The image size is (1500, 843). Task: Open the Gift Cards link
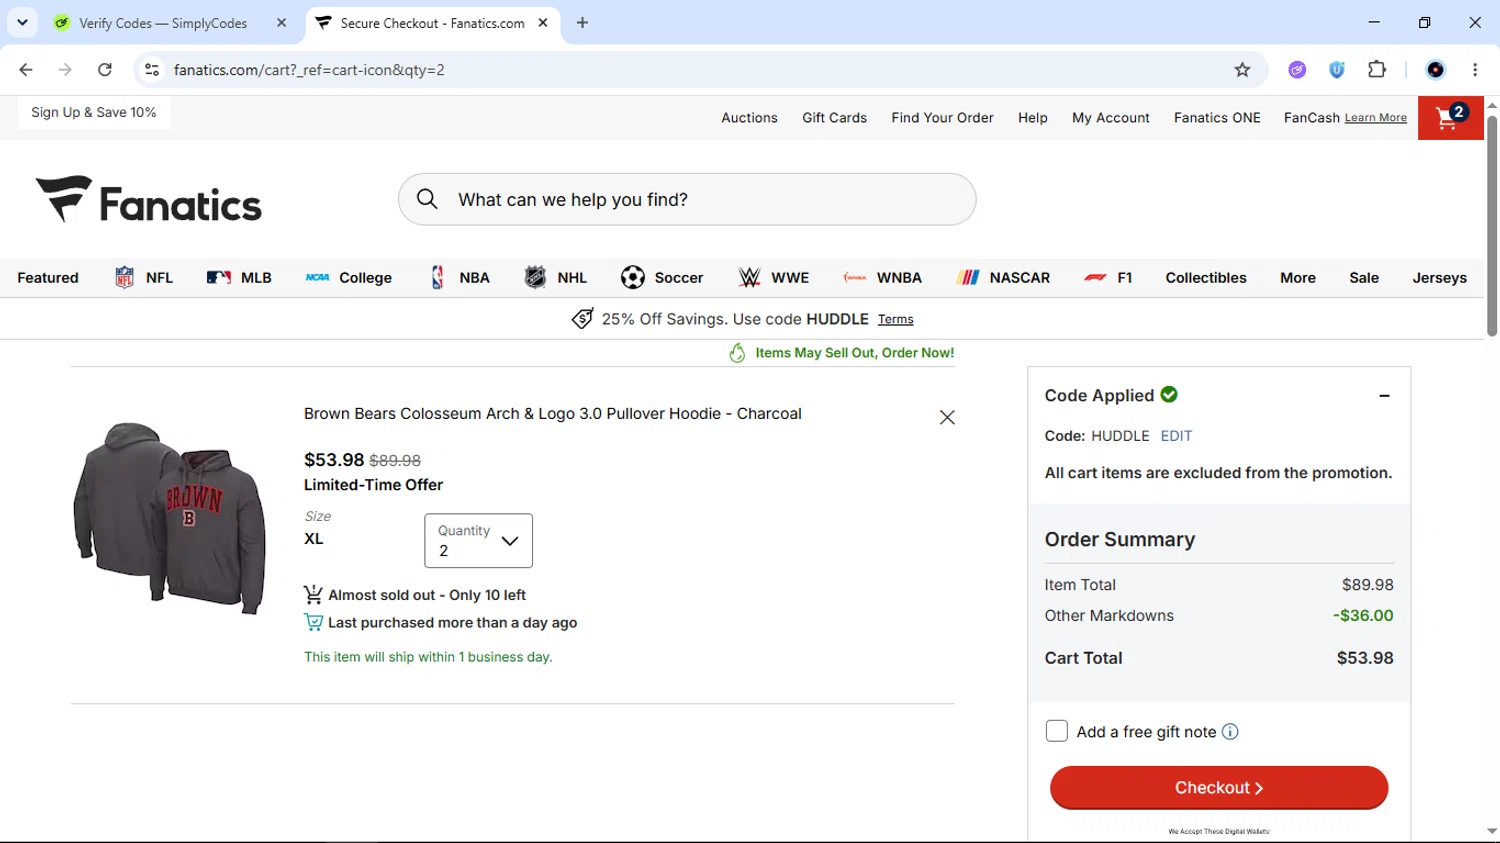coord(834,118)
